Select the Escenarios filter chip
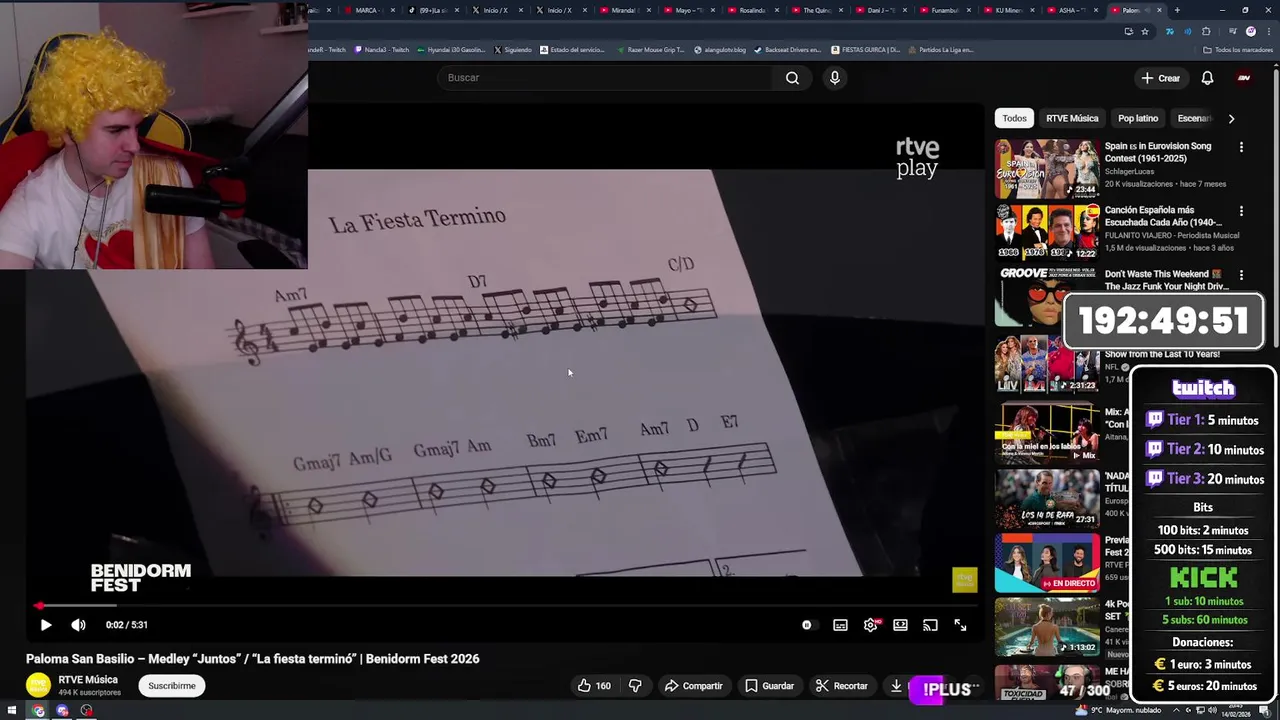The height and width of the screenshot is (720, 1280). [1193, 118]
